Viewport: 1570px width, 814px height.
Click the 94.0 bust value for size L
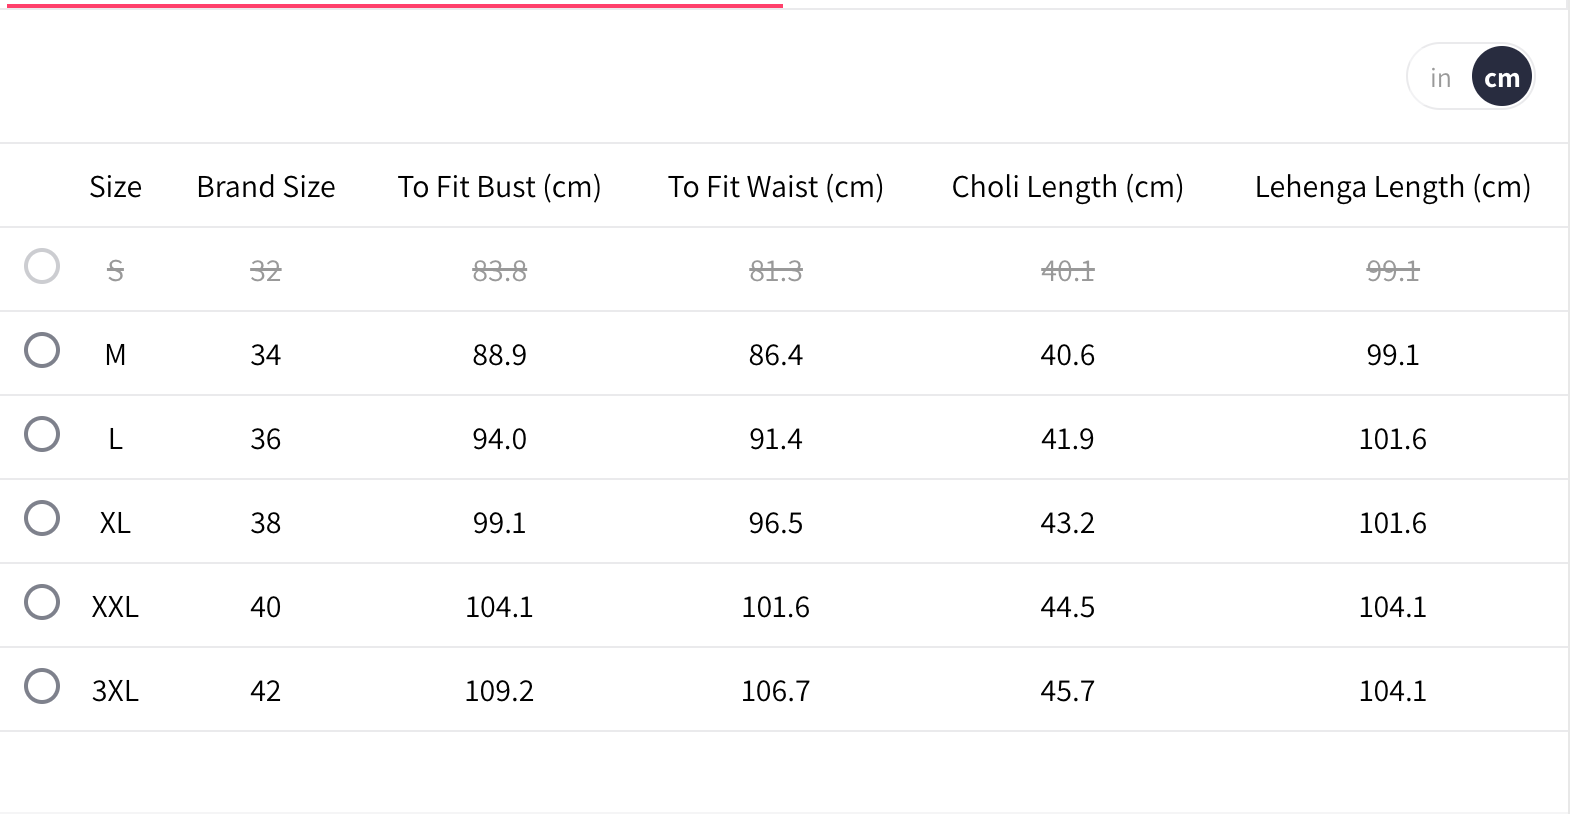[499, 439]
